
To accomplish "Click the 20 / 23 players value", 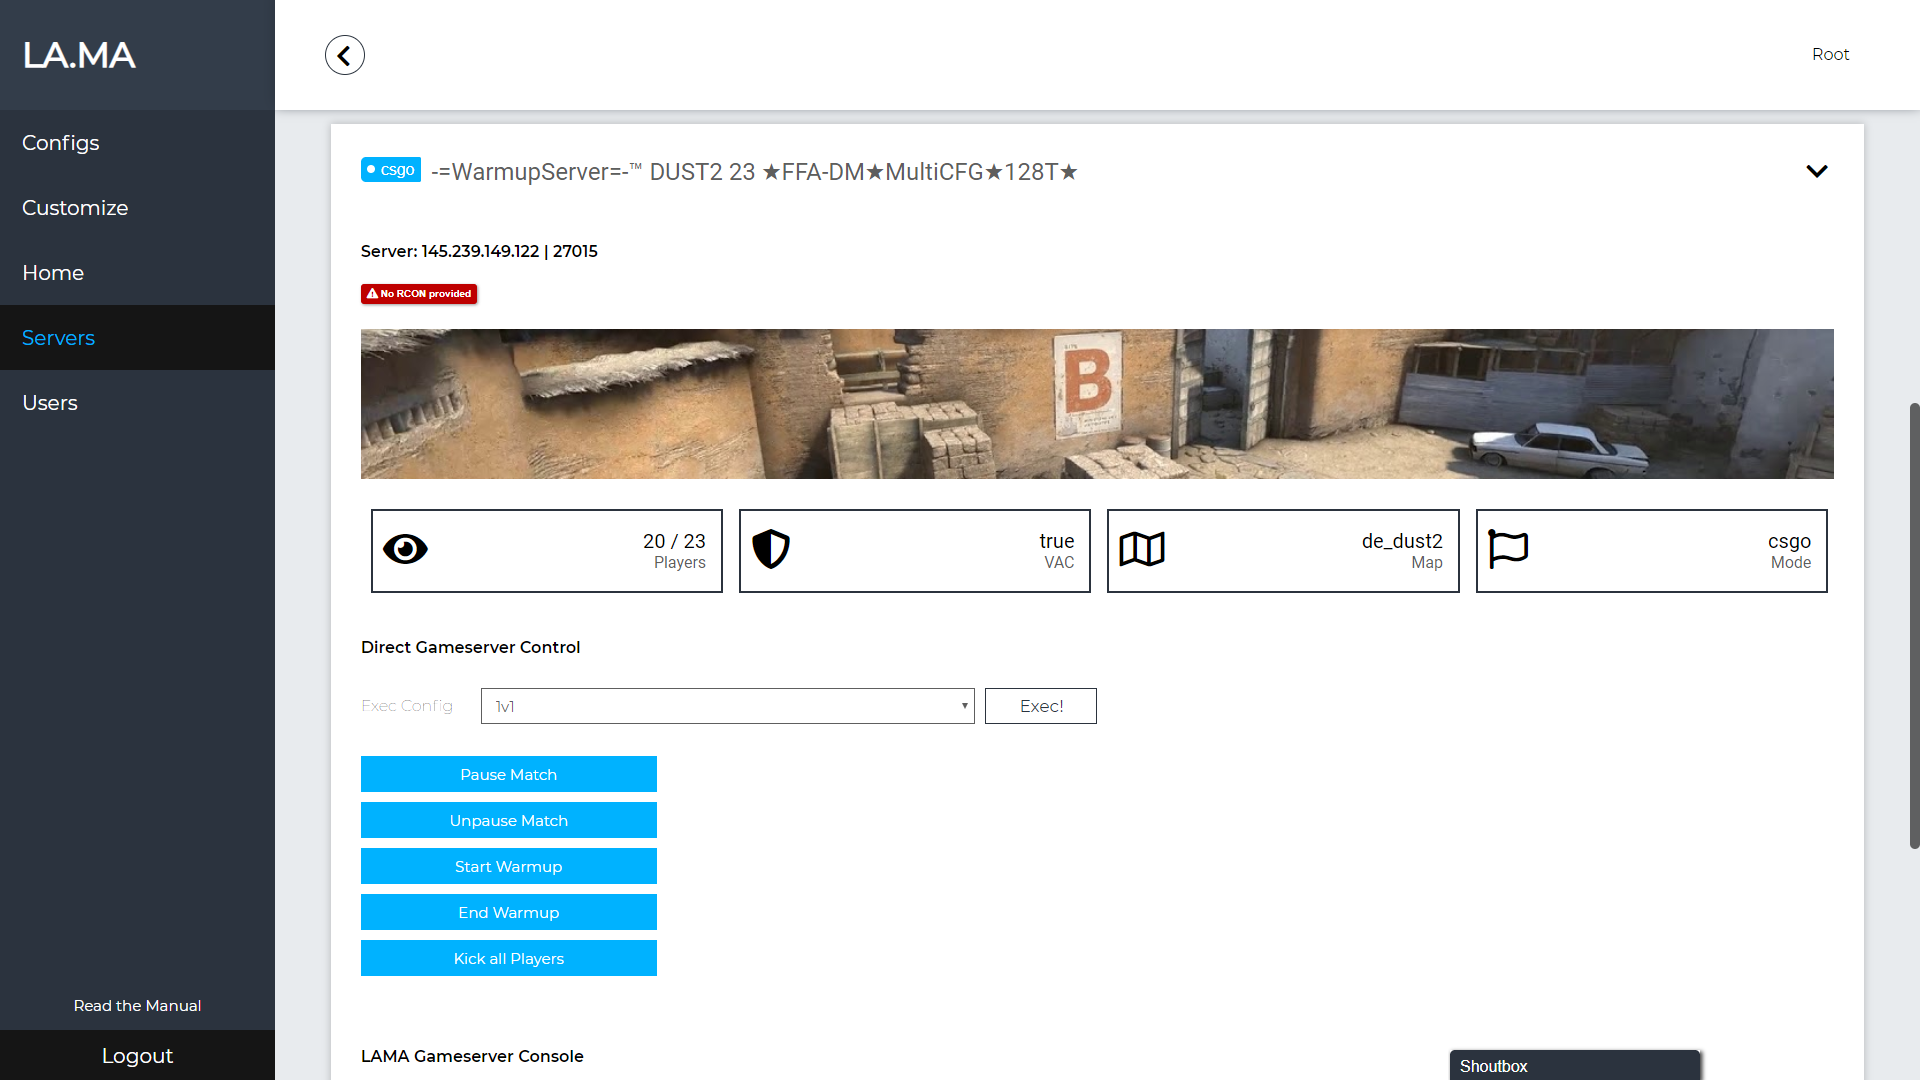I will tap(674, 541).
